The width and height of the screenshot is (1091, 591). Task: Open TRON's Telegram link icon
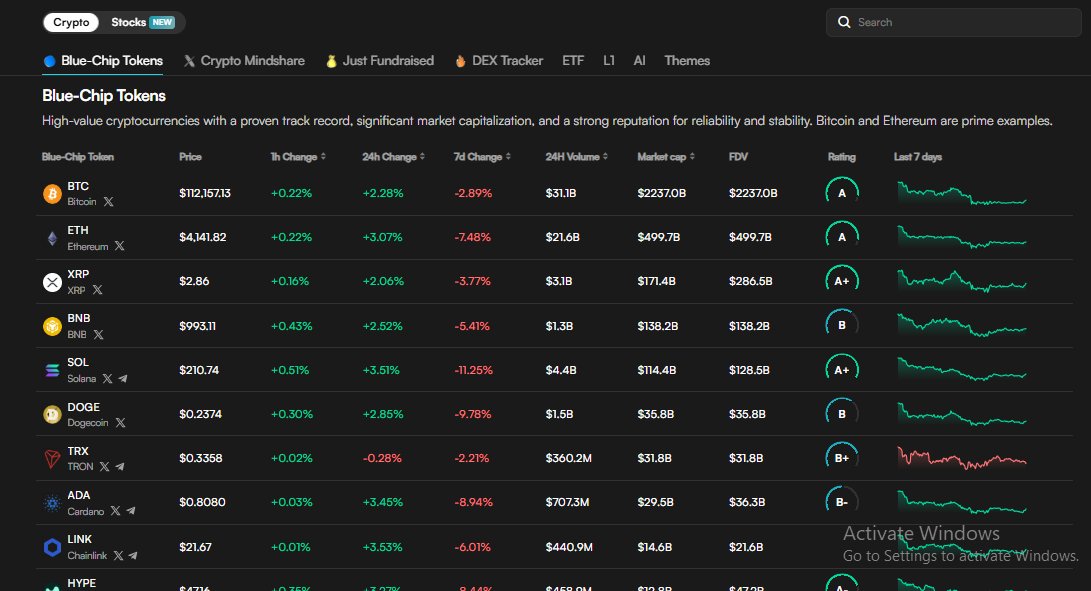point(120,466)
